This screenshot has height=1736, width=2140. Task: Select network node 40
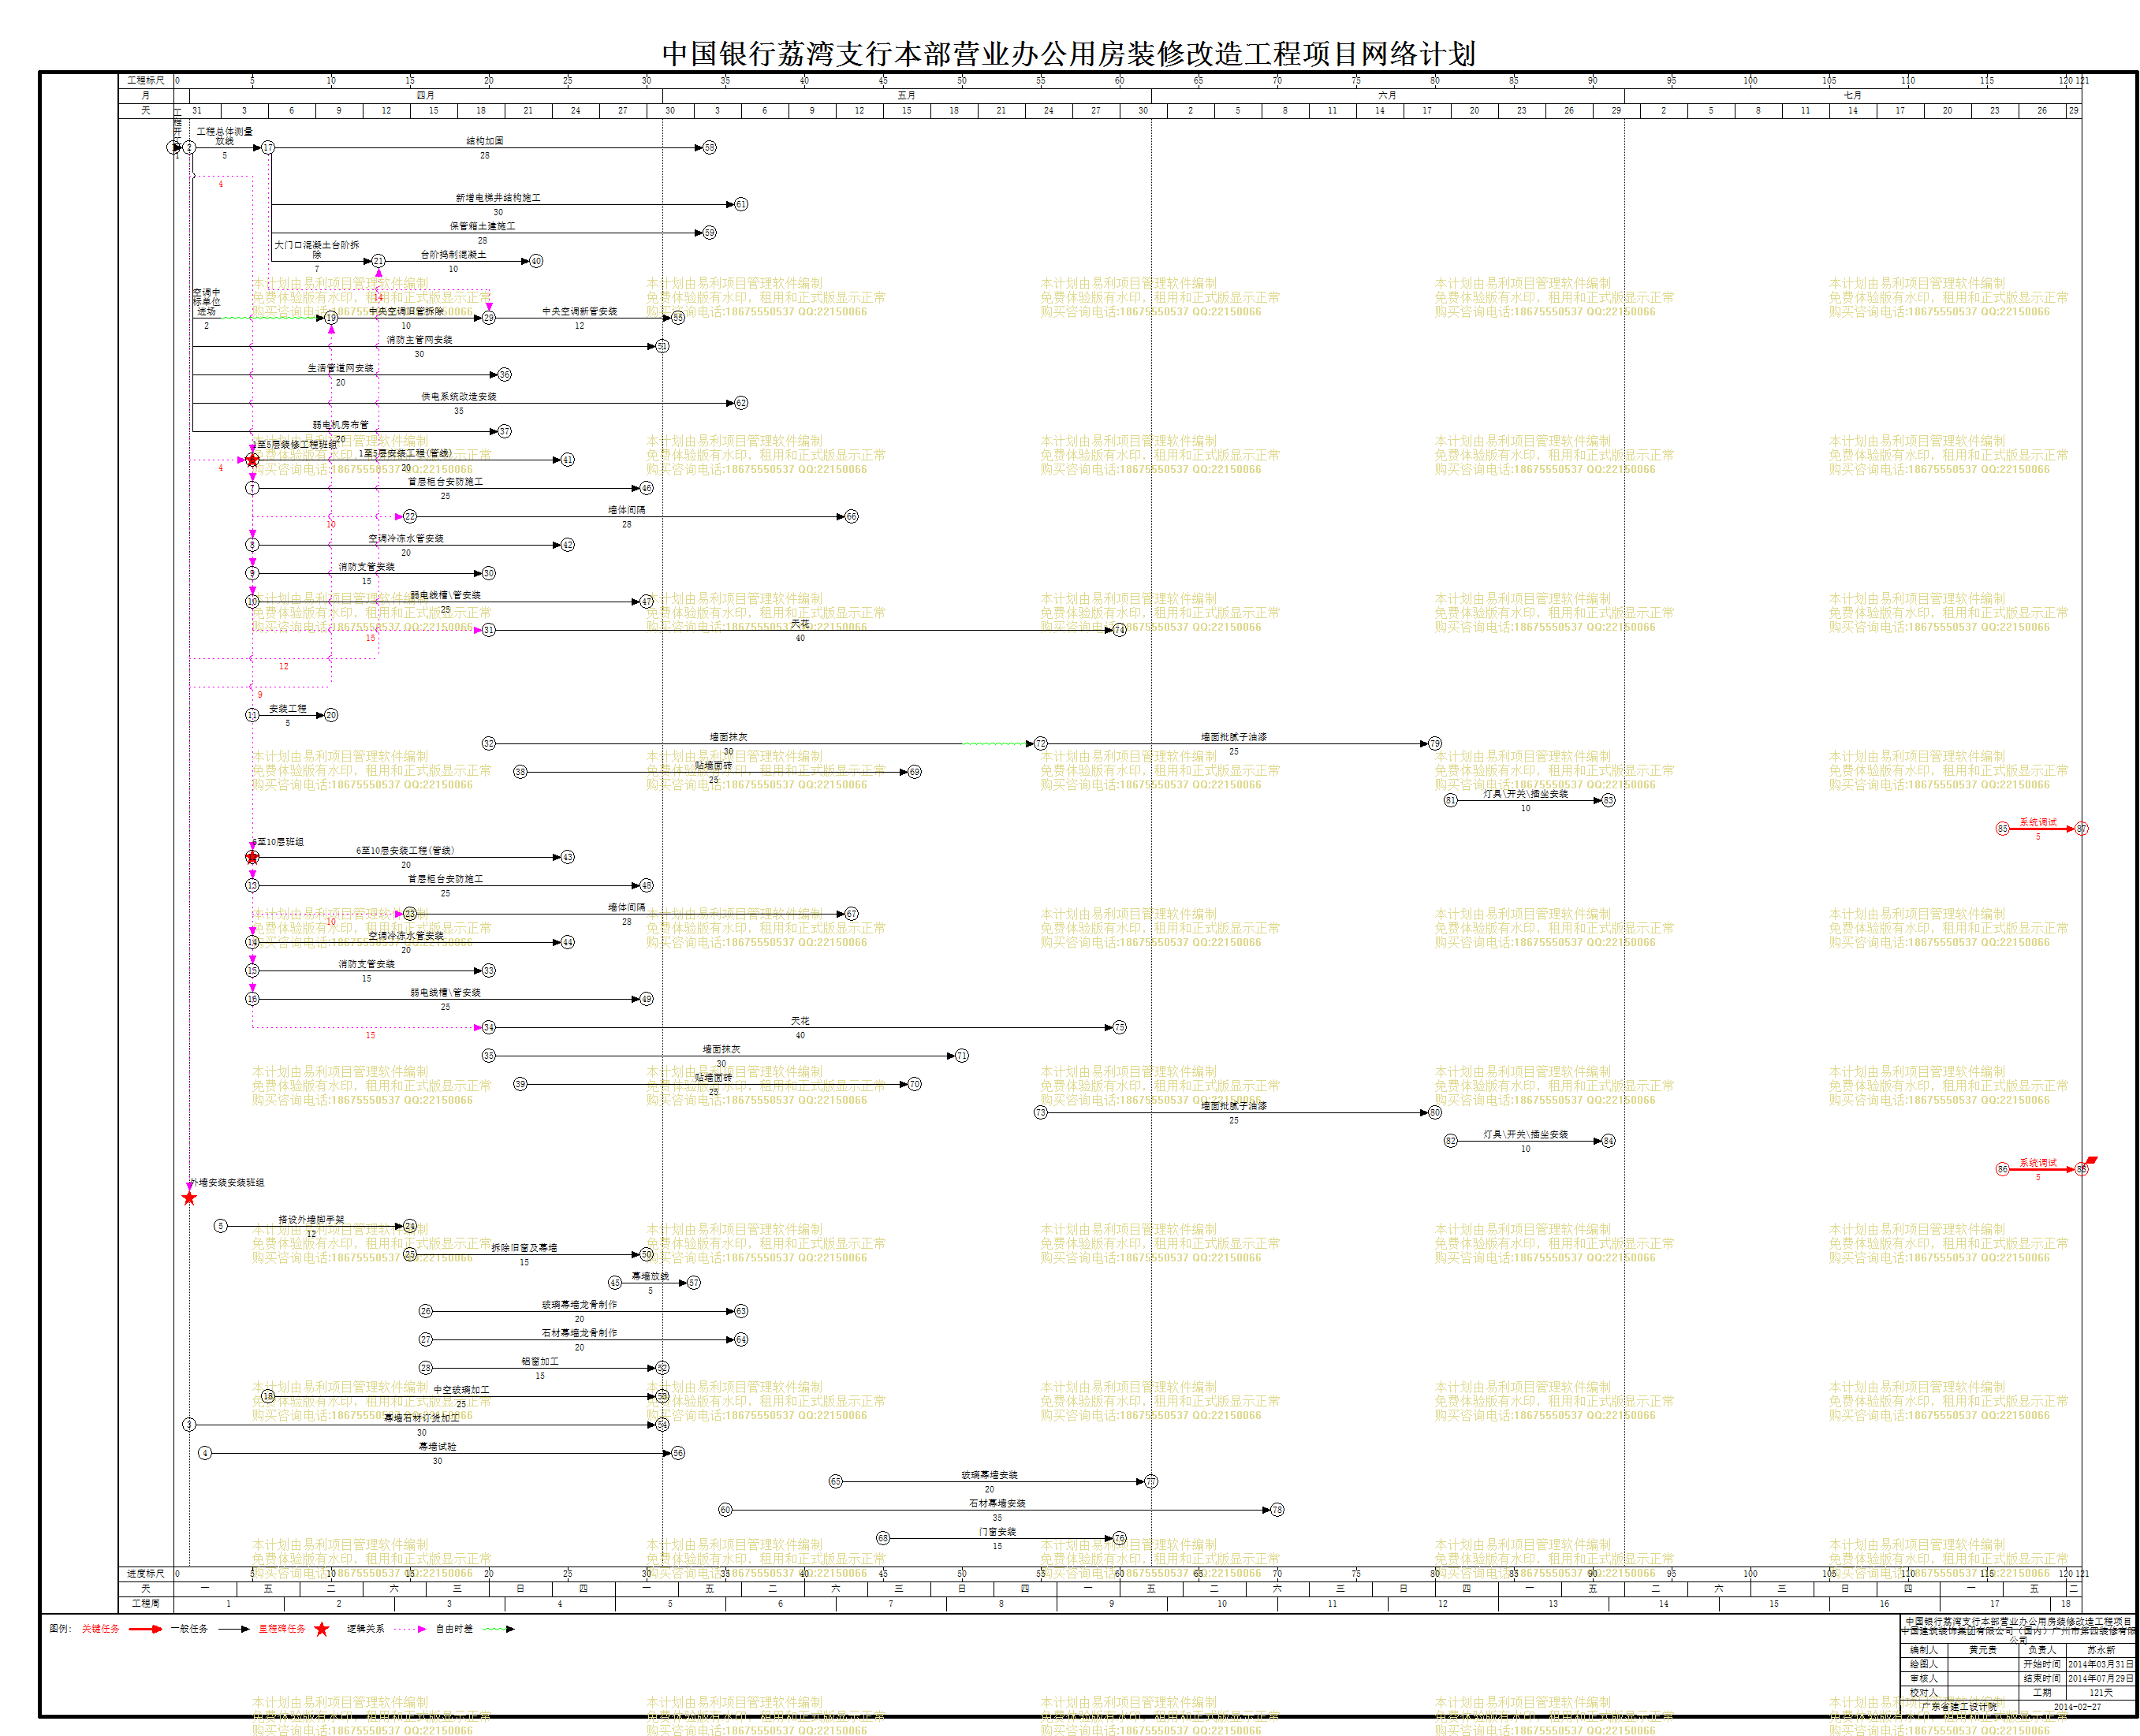coord(536,261)
